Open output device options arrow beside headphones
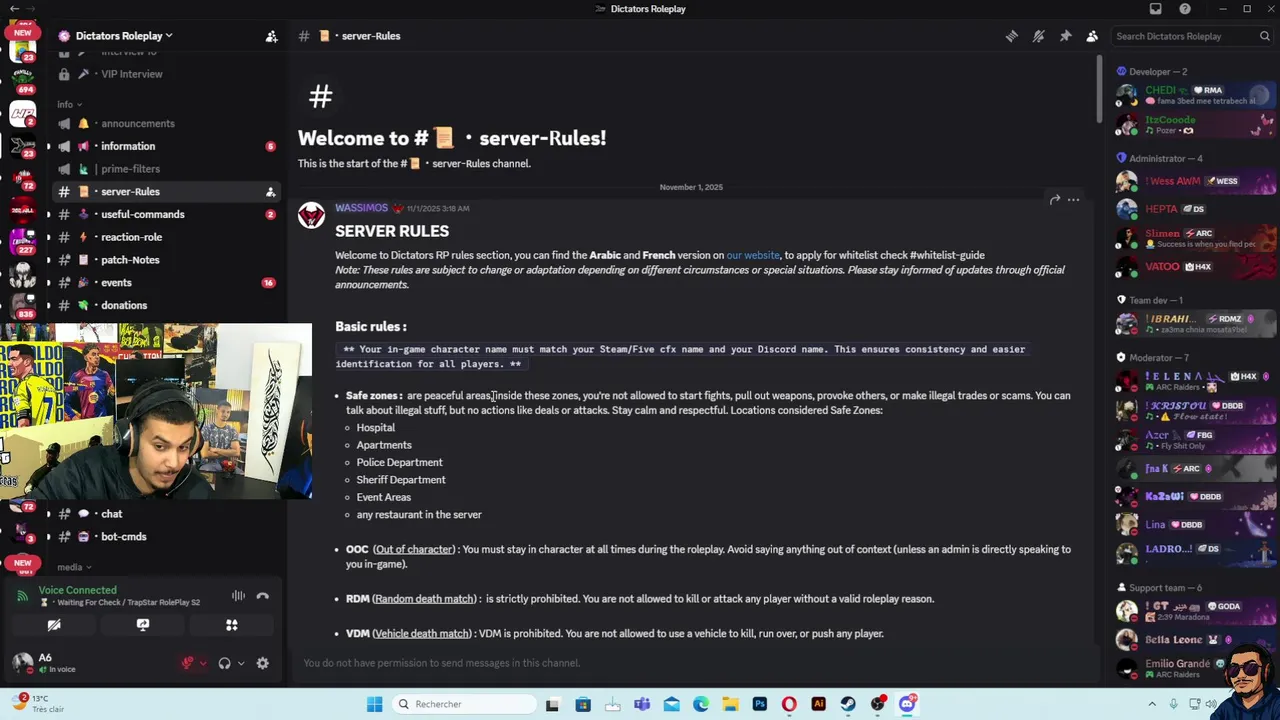This screenshot has height=720, width=1280. pyautogui.click(x=240, y=663)
